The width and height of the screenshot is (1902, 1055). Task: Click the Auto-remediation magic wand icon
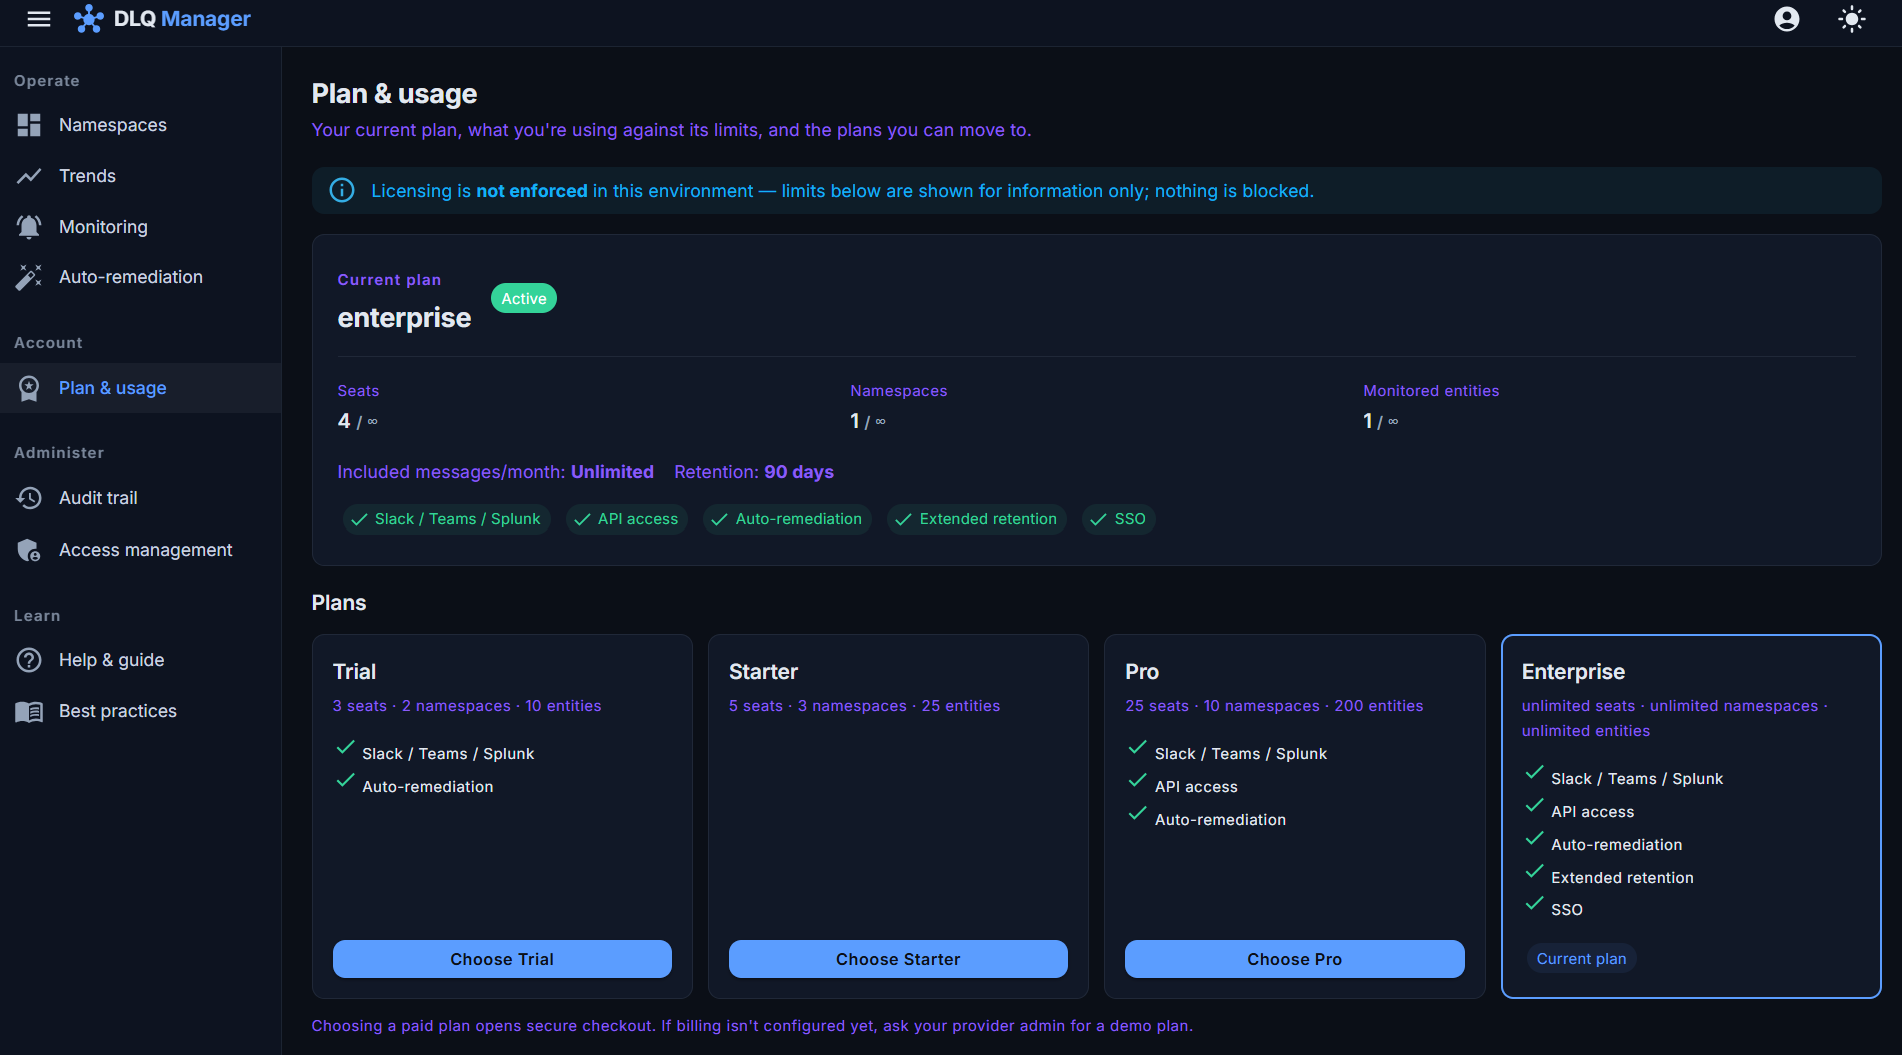29,277
